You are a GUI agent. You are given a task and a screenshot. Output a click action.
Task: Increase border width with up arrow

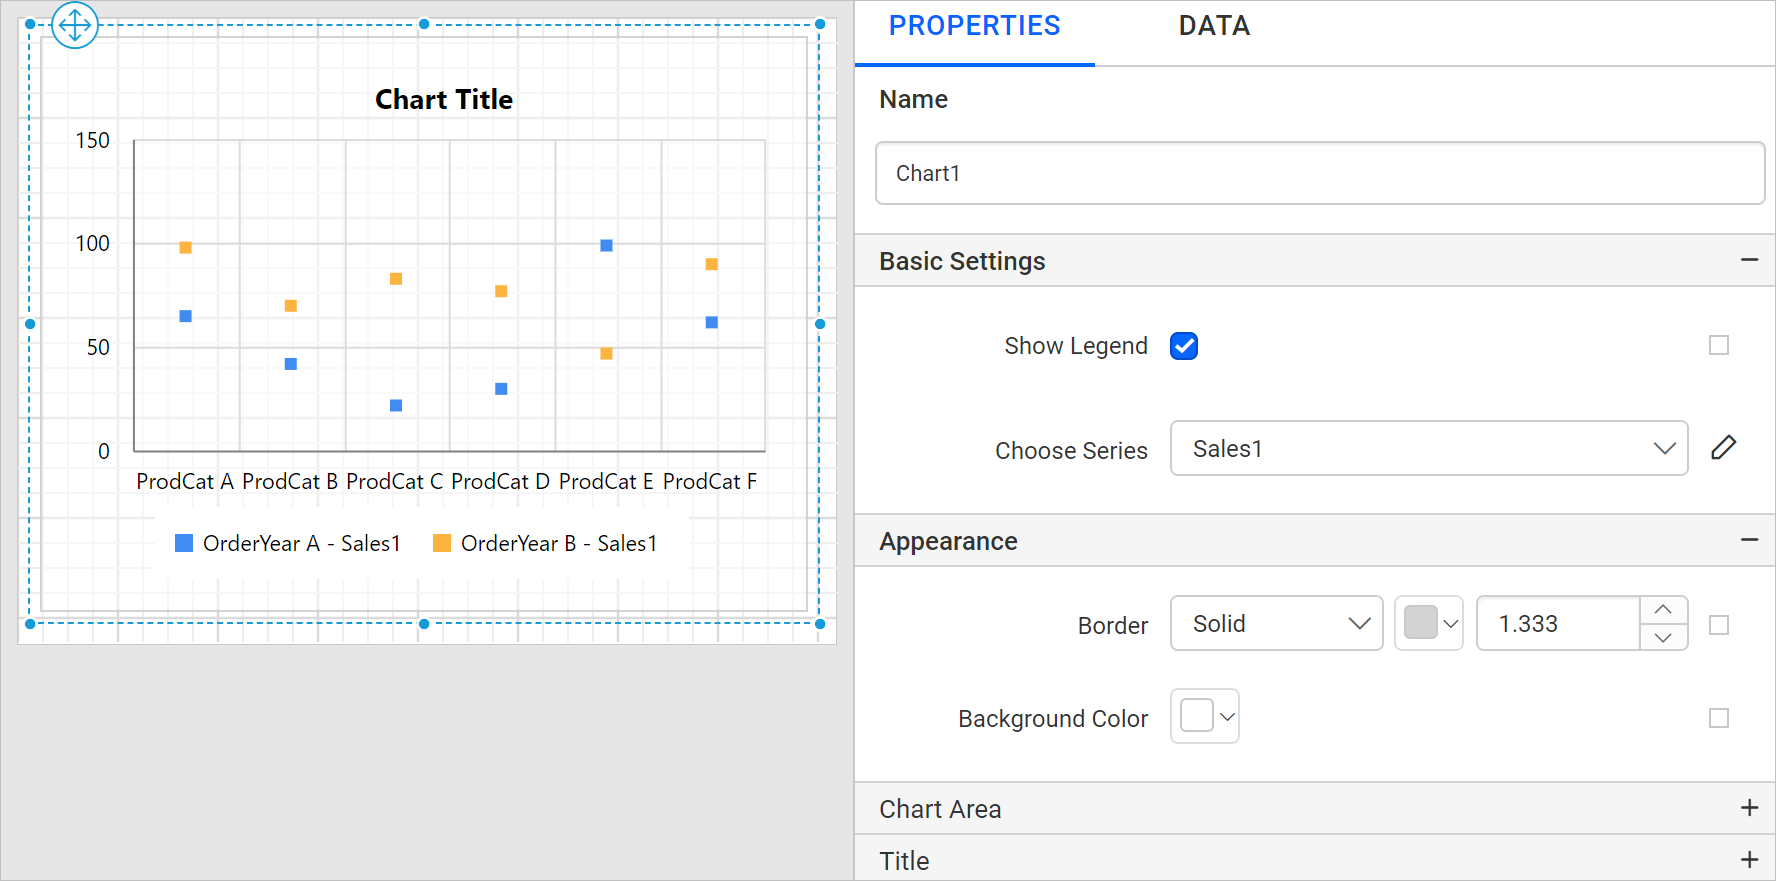[x=1664, y=610]
